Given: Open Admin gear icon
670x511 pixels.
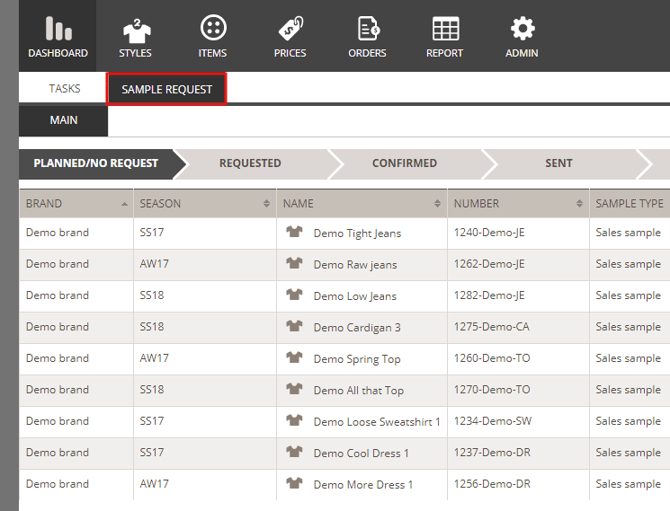Looking at the screenshot, I should point(522,29).
